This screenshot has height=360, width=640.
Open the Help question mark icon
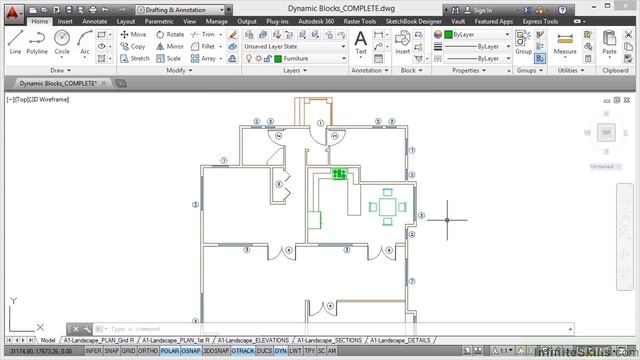(x=562, y=10)
